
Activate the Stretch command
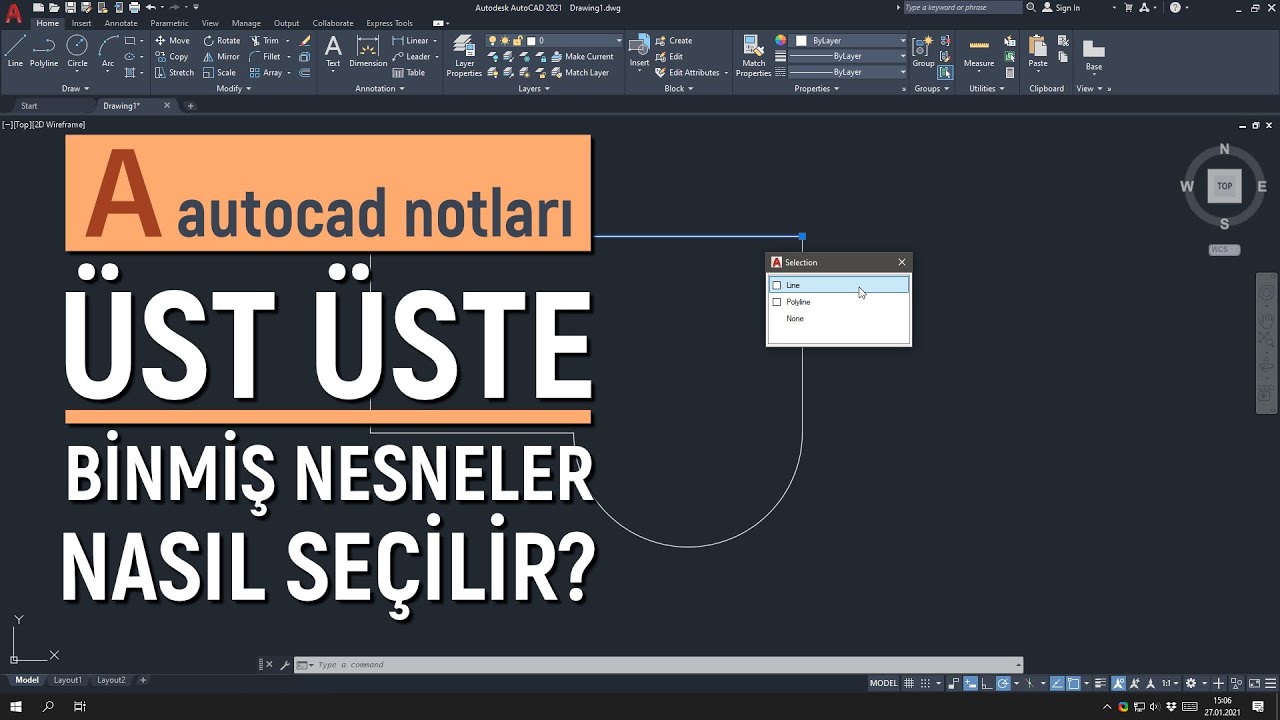pyautogui.click(x=174, y=73)
